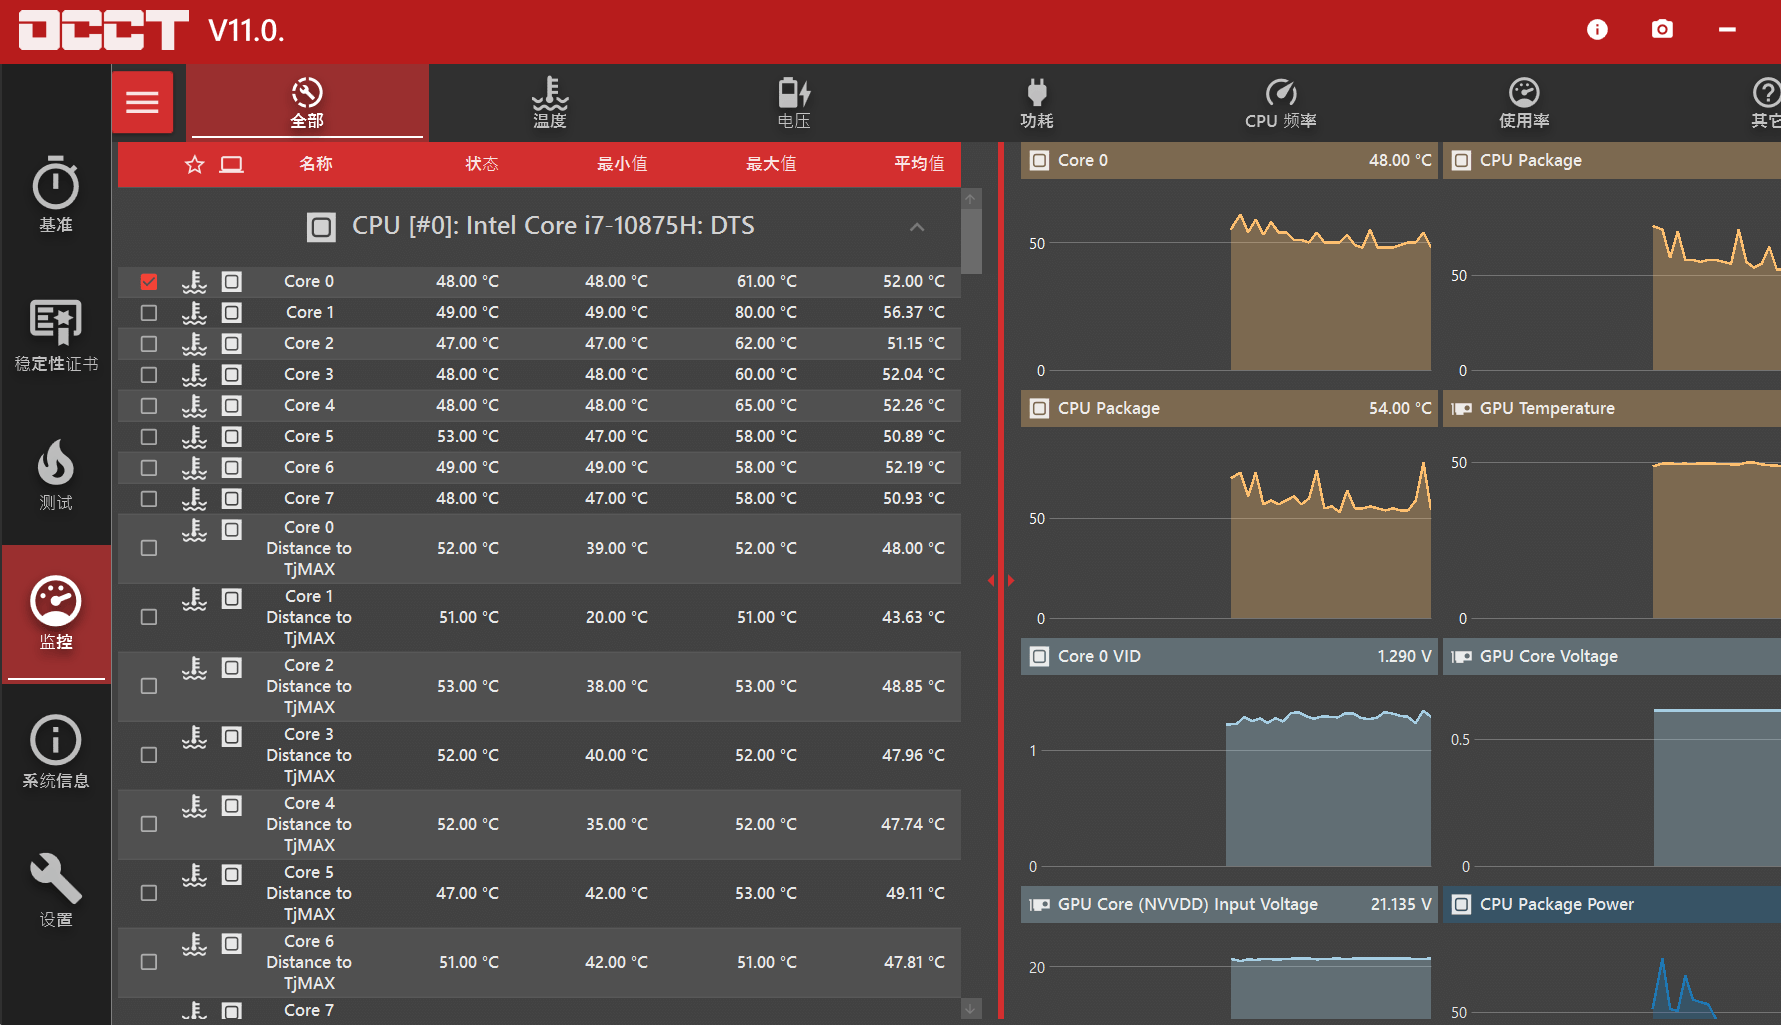
Task: Select the 测试 flame test icon
Action: [x=56, y=475]
